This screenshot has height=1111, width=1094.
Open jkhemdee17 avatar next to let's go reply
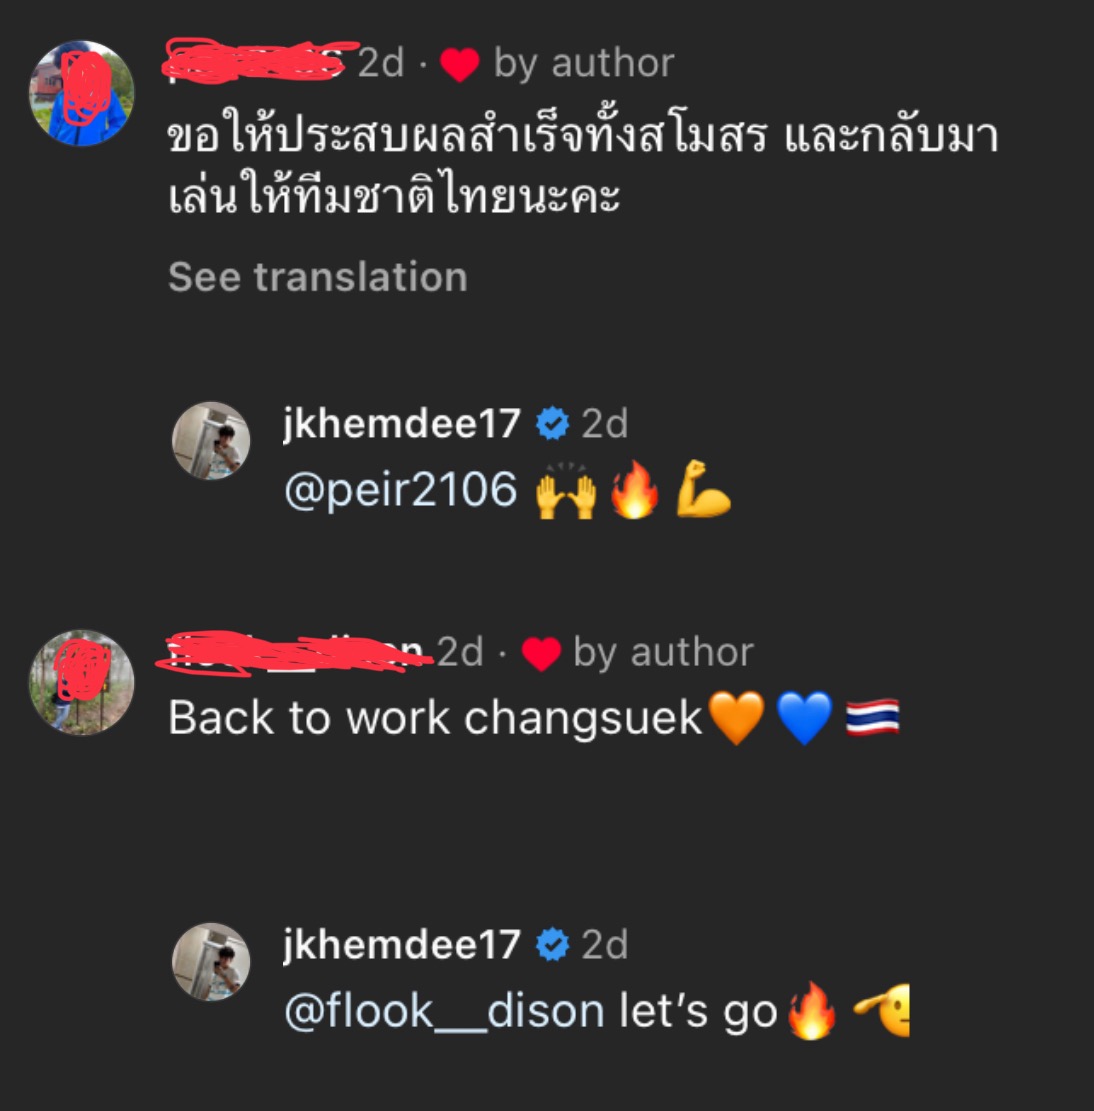[x=211, y=961]
